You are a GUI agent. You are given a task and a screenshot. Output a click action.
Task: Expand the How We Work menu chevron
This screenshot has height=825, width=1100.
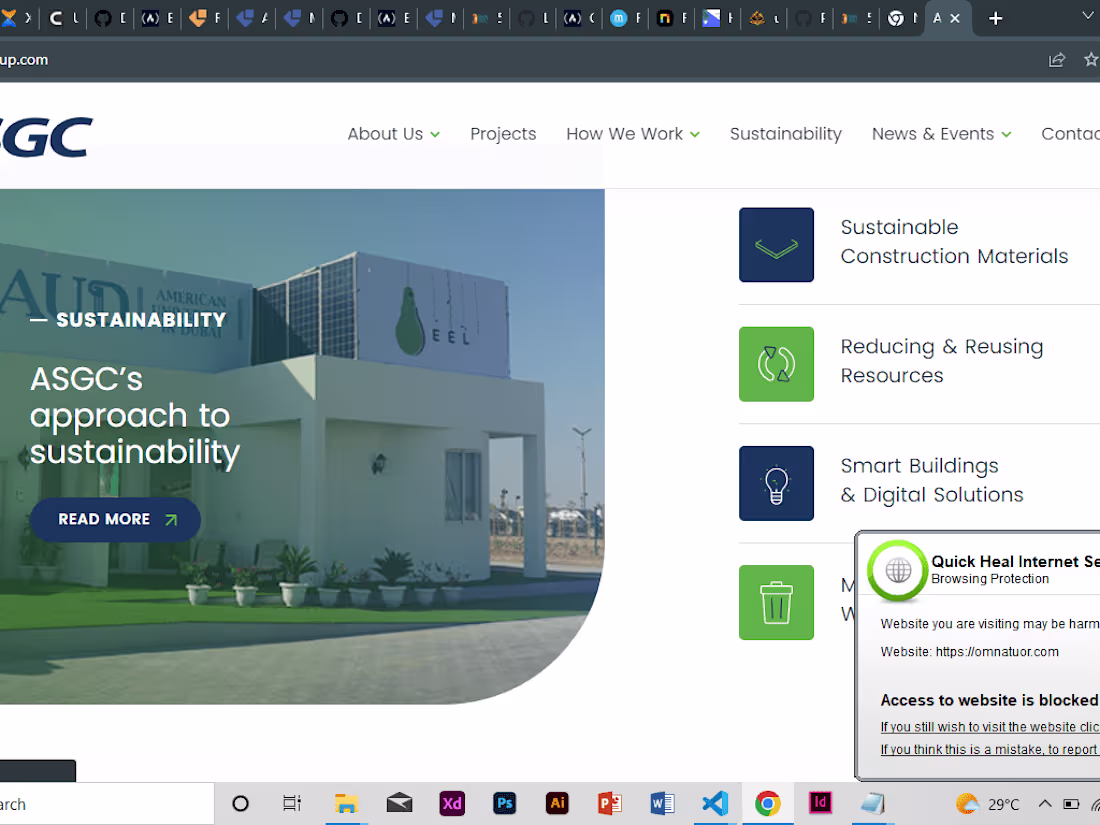(696, 134)
